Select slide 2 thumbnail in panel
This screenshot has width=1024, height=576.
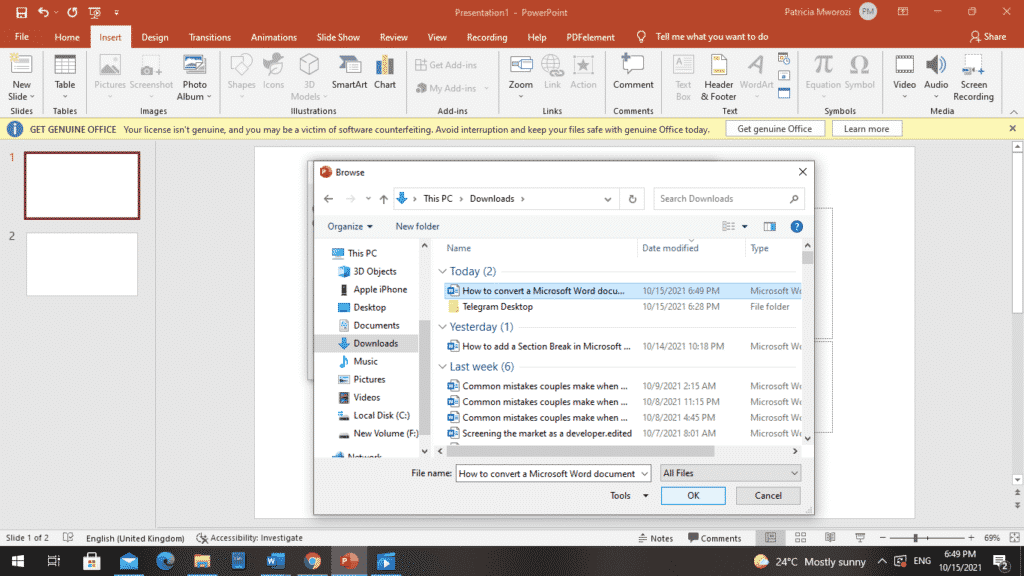coord(82,264)
